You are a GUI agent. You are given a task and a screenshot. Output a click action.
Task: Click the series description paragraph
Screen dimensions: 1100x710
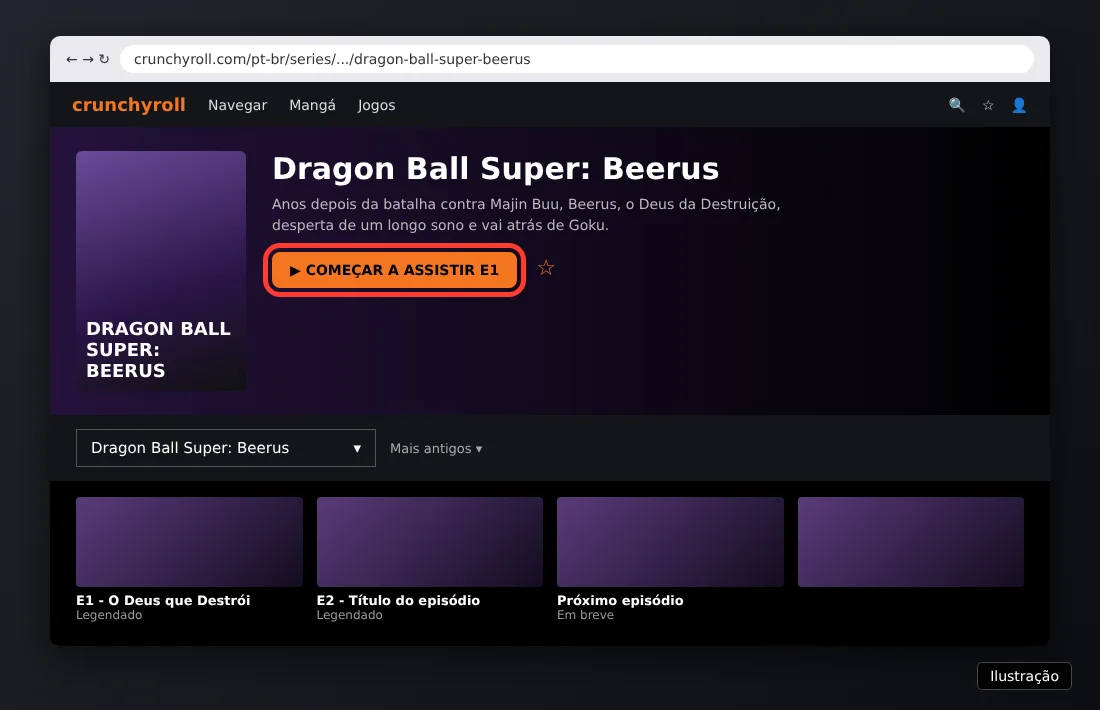526,215
